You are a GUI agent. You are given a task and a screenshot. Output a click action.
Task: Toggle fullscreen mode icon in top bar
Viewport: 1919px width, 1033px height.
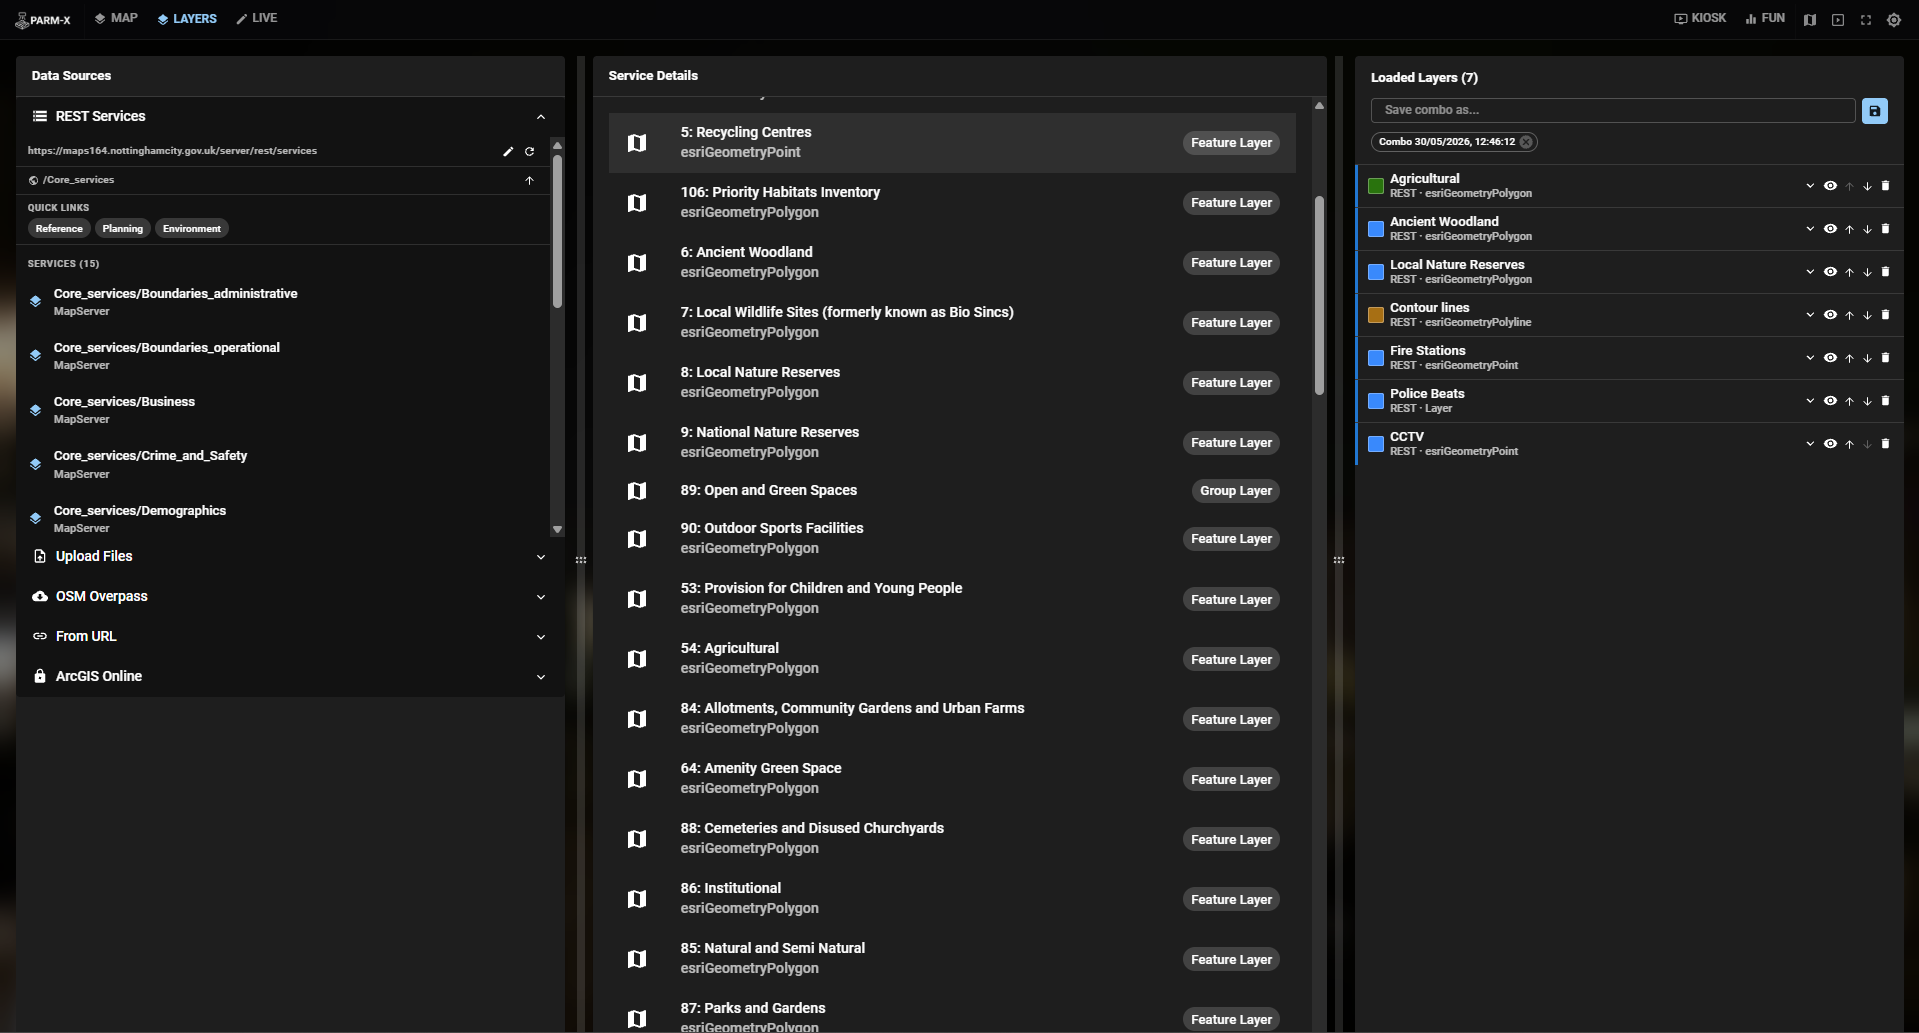[x=1866, y=20]
